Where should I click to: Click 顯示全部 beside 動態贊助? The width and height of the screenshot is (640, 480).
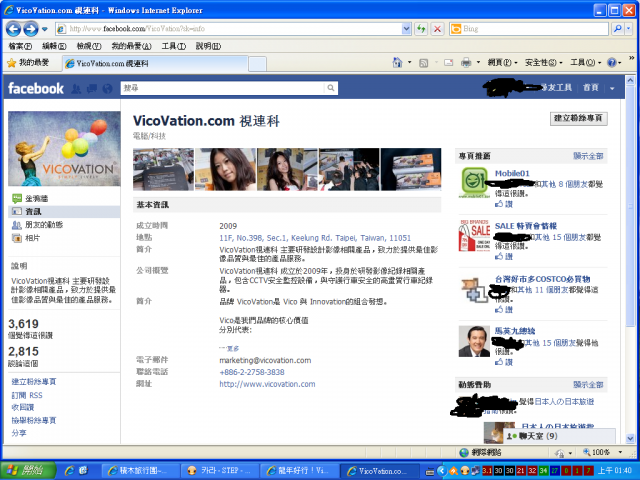[x=588, y=384]
